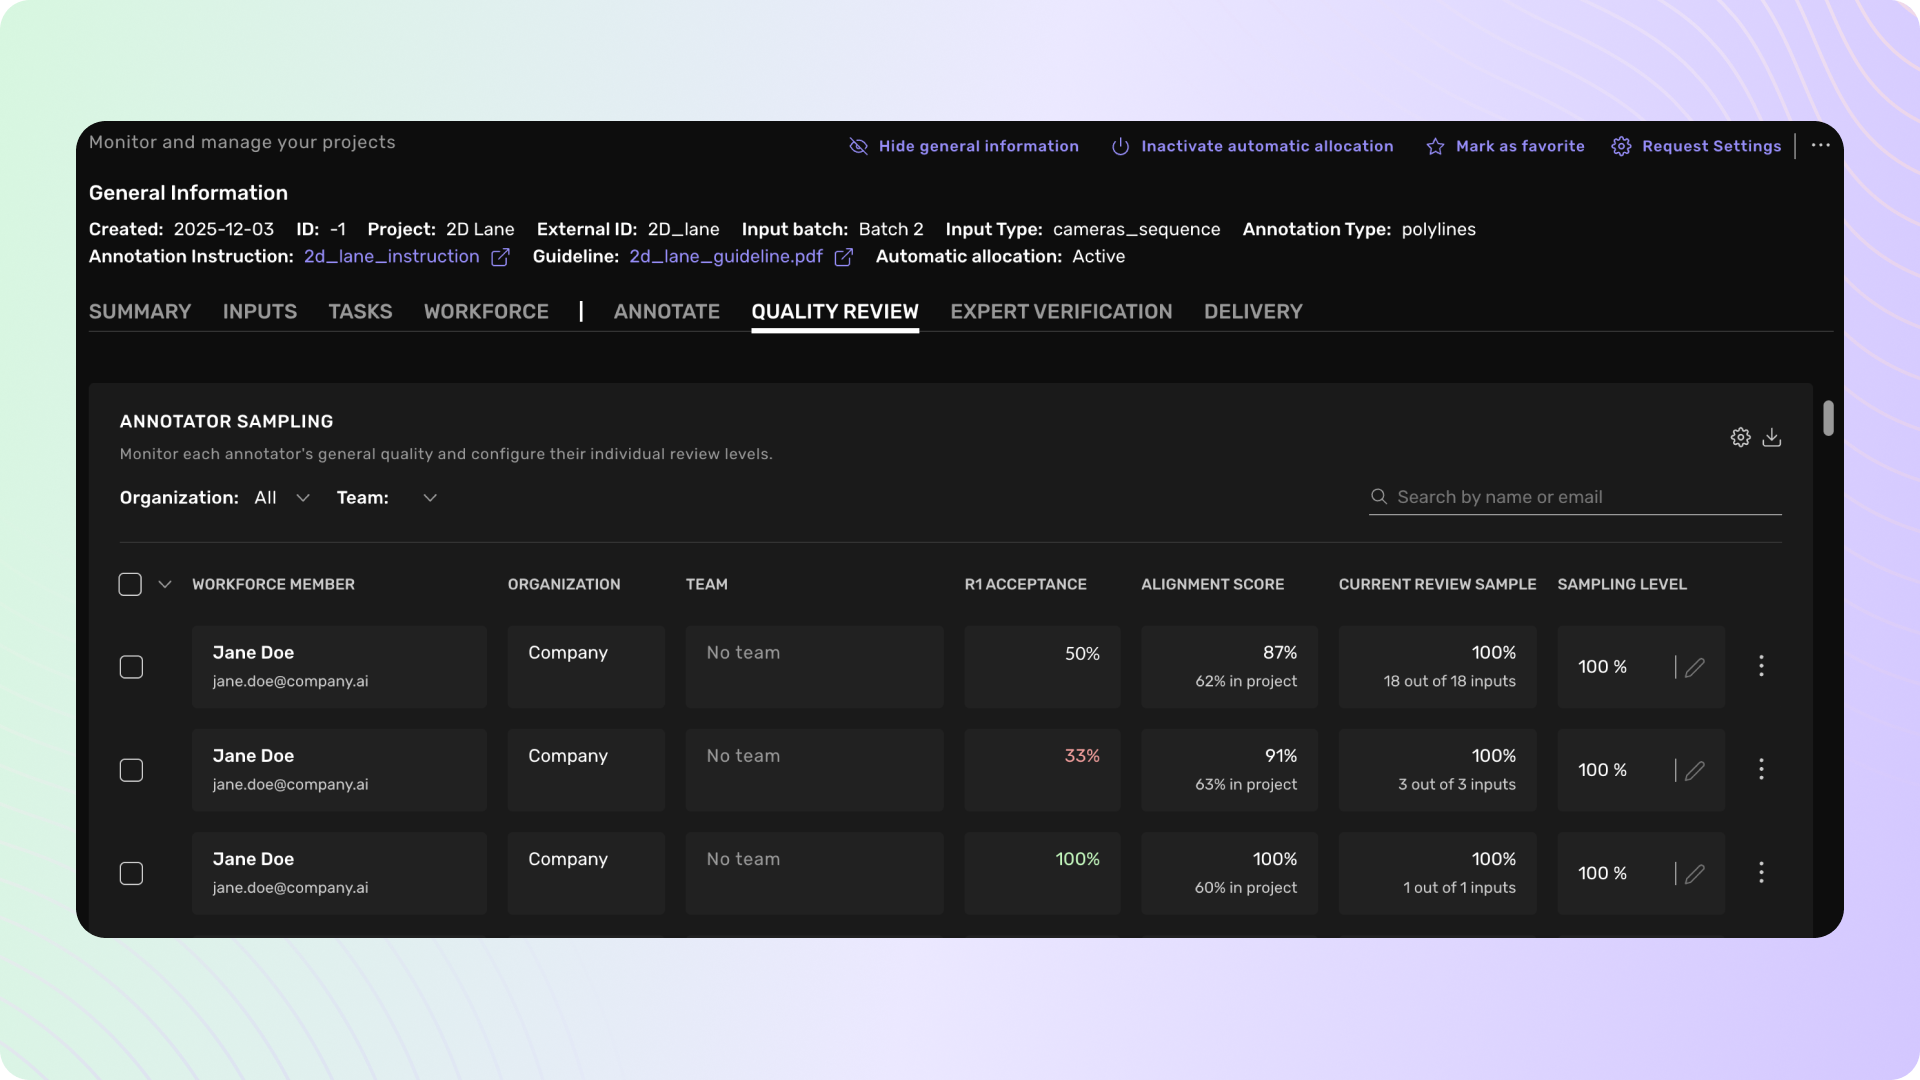The width and height of the screenshot is (1920, 1080).
Task: Edit sampling level with the pencil icon
Action: [x=1696, y=667]
